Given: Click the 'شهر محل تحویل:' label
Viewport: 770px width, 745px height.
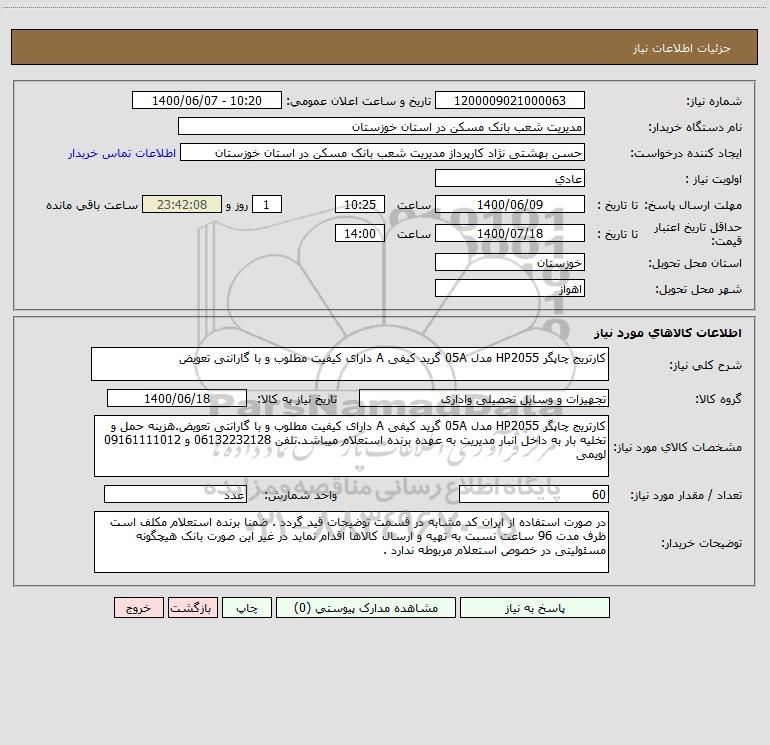Looking at the screenshot, I should pyautogui.click(x=698, y=289).
